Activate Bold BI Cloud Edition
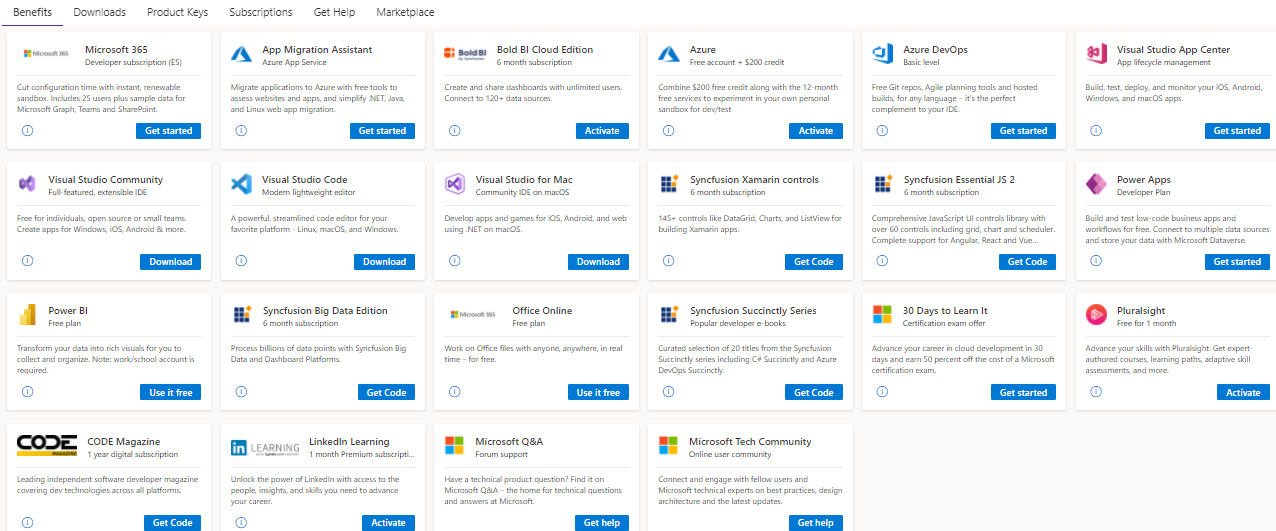This screenshot has height=531, width=1276. coord(602,131)
